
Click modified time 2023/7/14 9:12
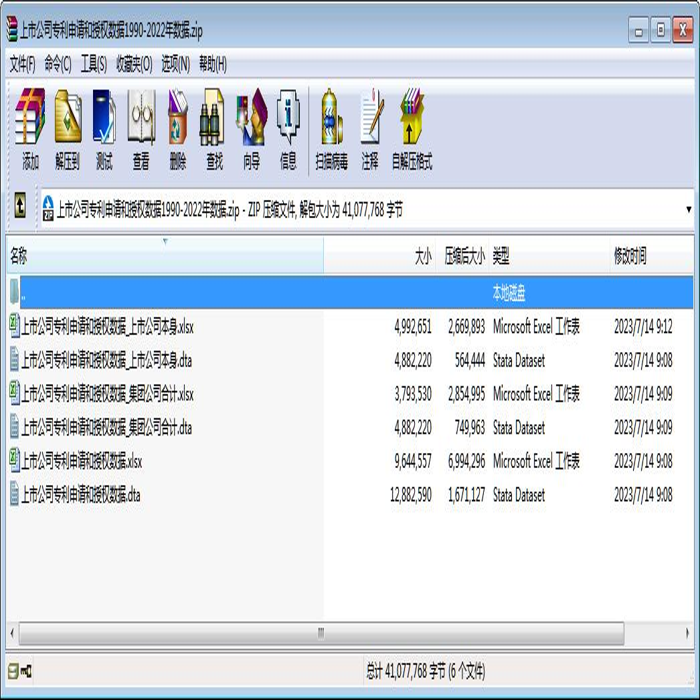point(643,327)
